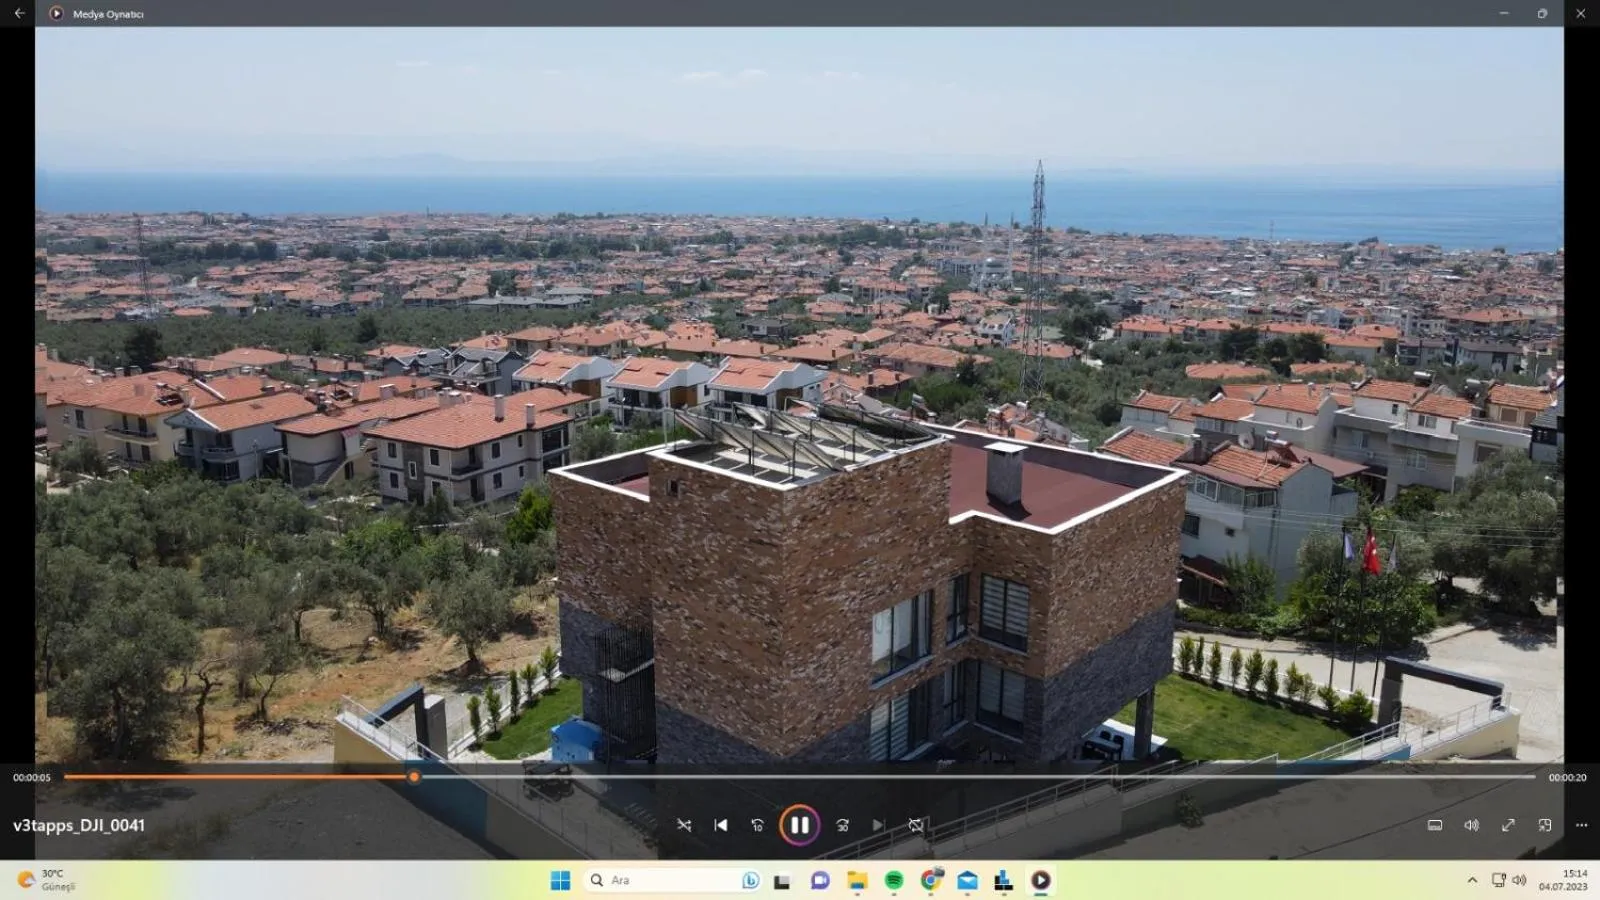Switch to mini player view
This screenshot has height=900, width=1600.
point(1545,825)
